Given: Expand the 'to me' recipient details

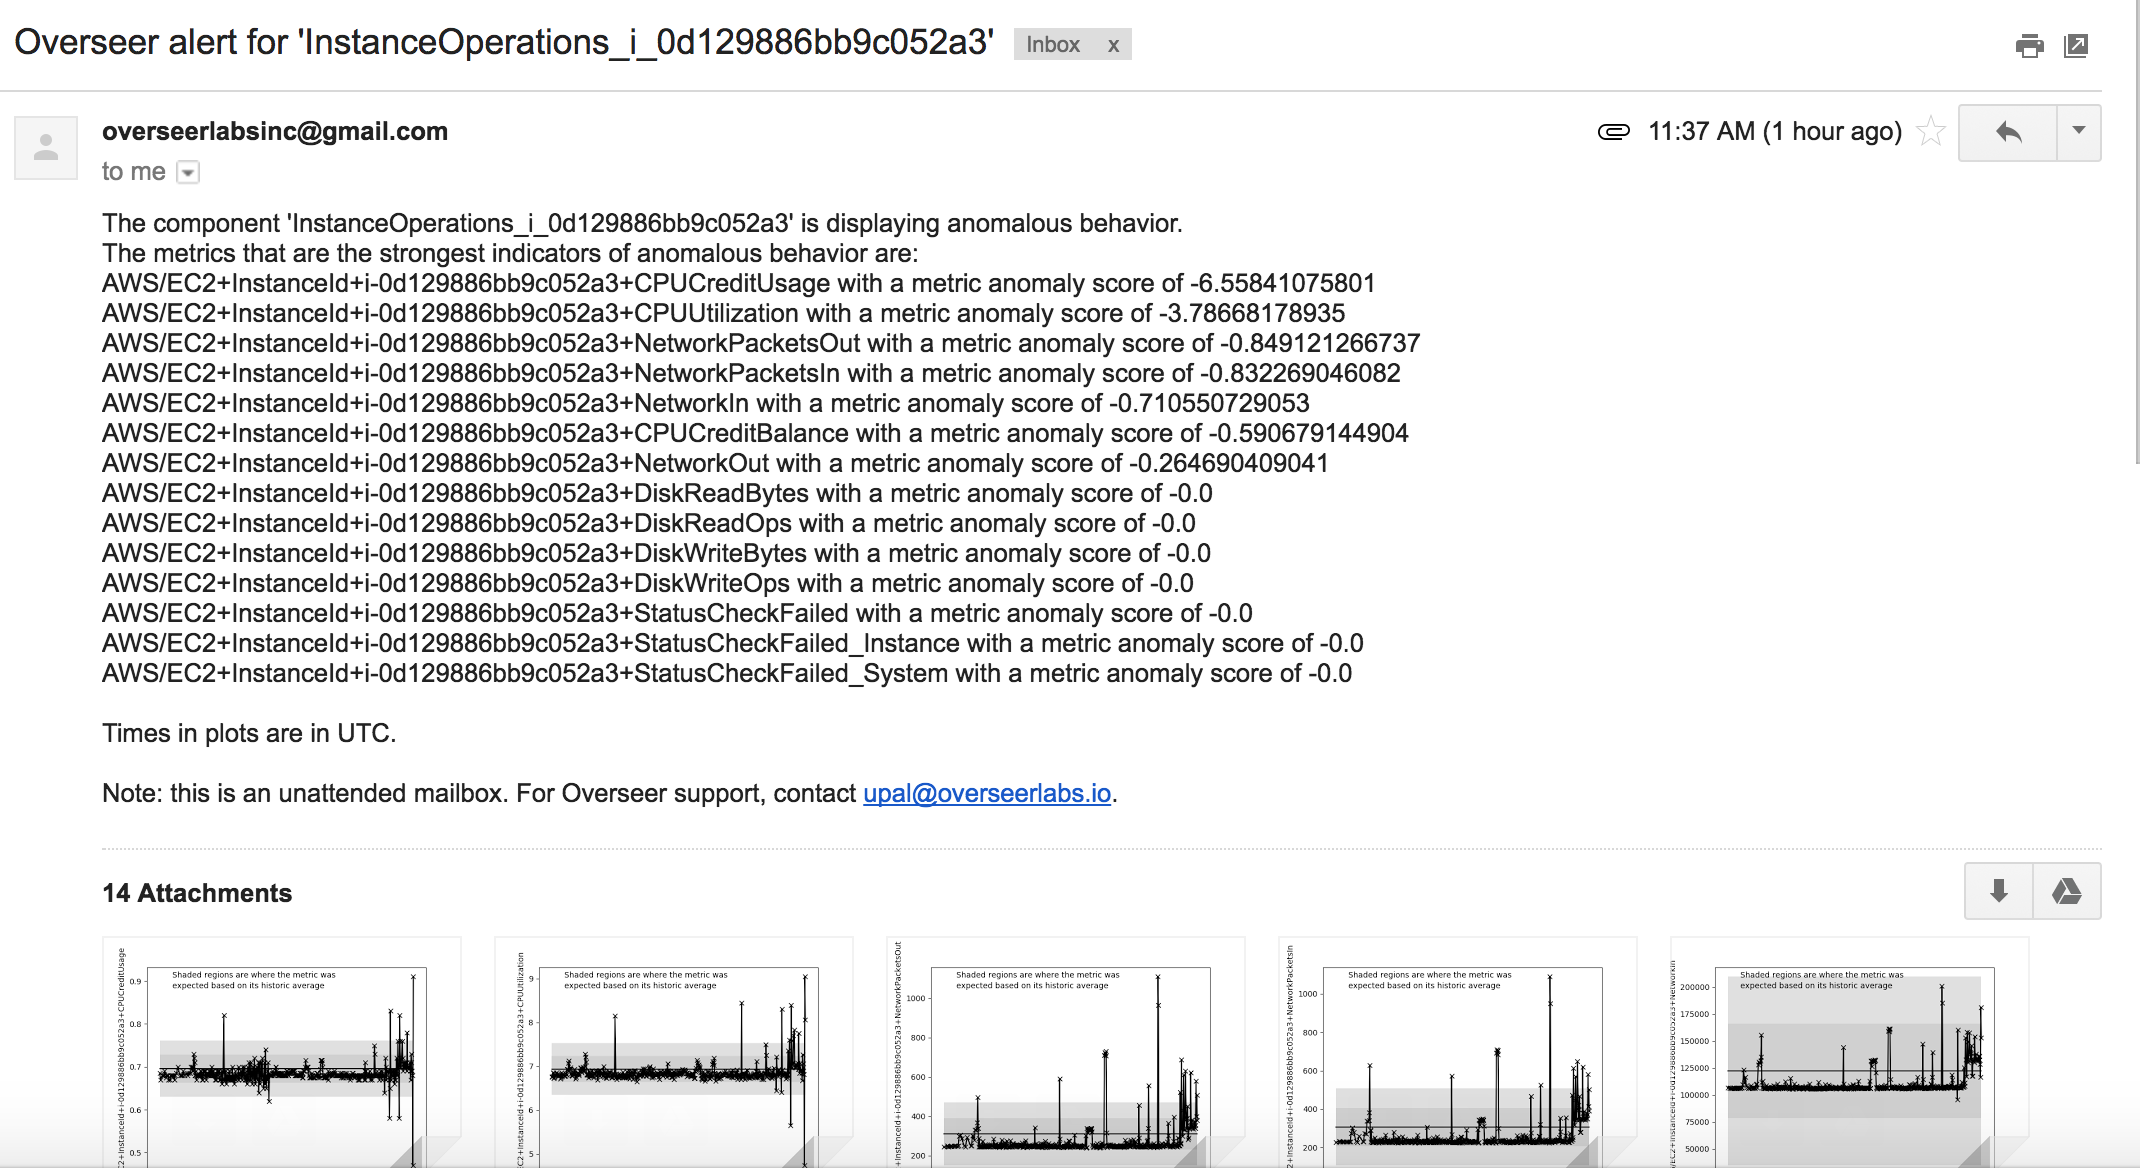Looking at the screenshot, I should tap(188, 173).
